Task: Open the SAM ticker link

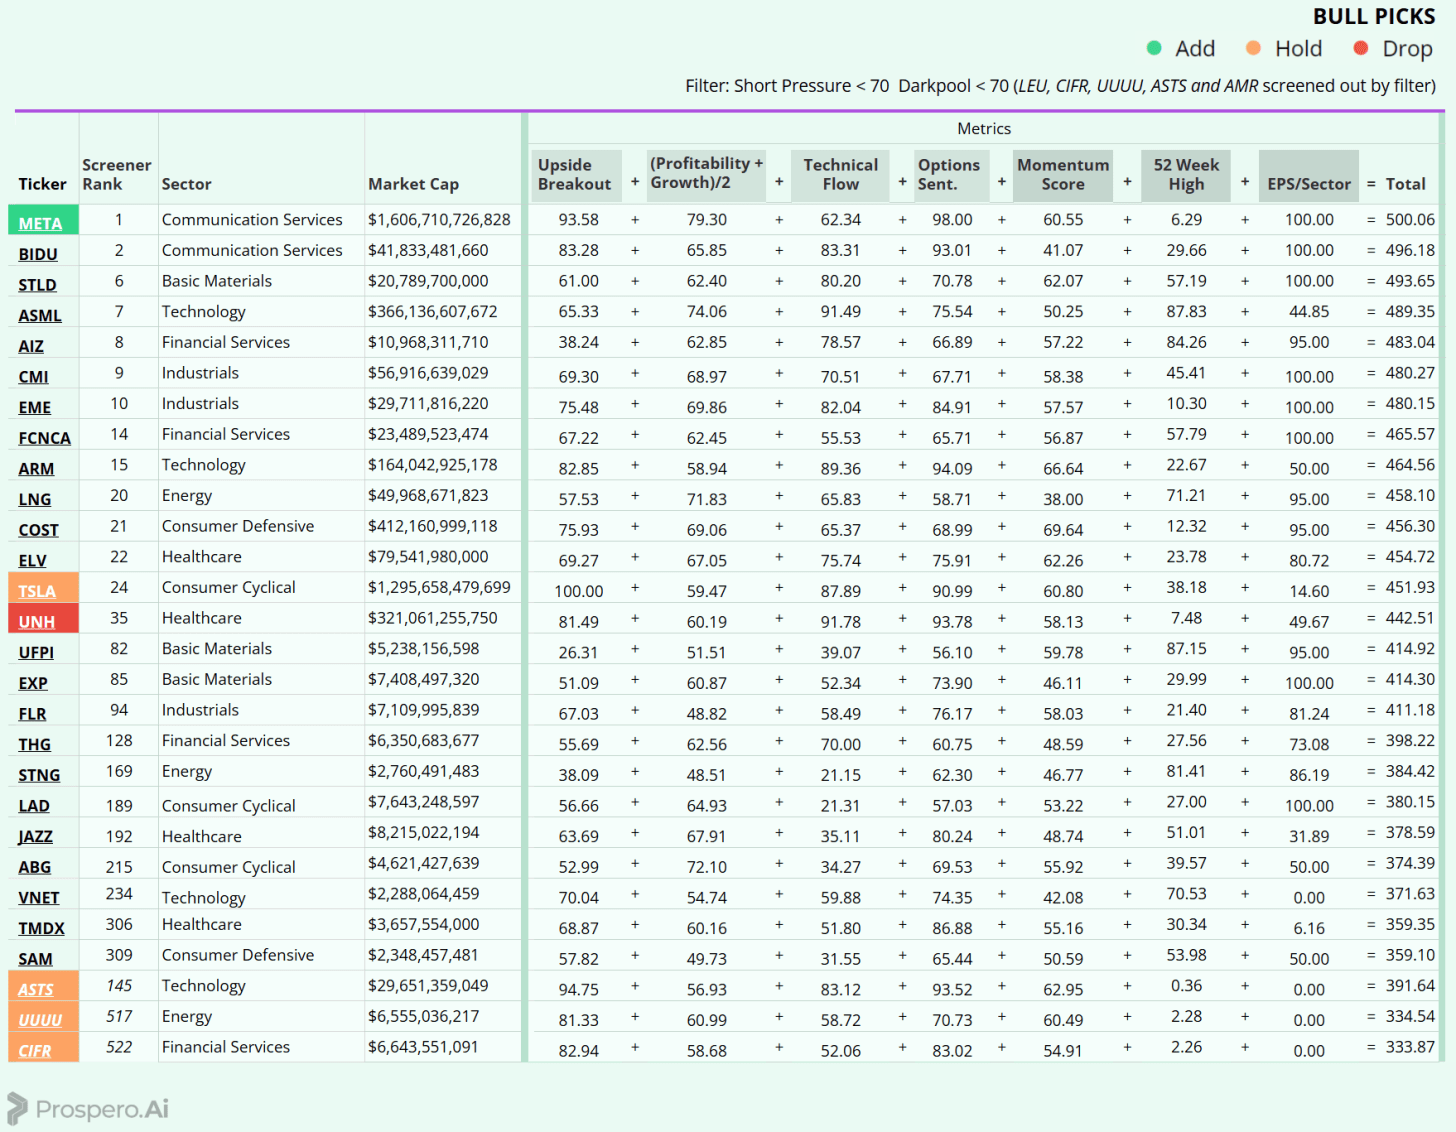Action: click(35, 959)
